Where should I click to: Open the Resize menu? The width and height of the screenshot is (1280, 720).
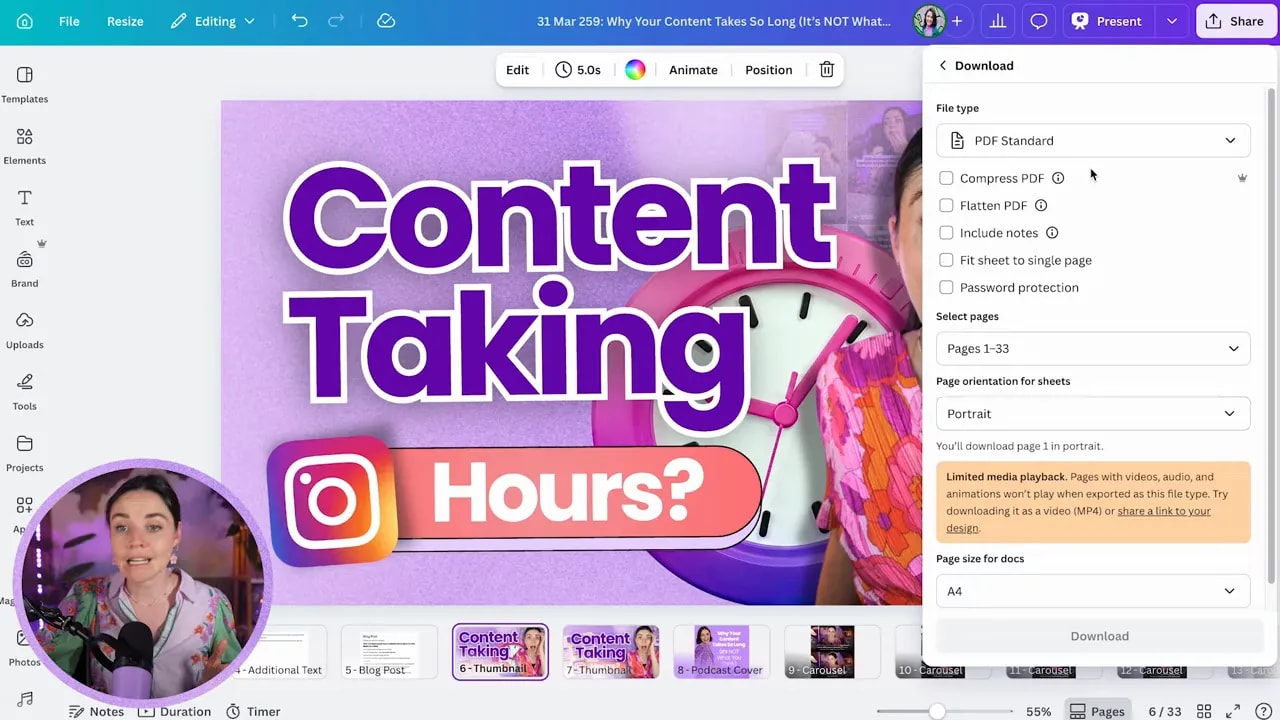(x=125, y=21)
